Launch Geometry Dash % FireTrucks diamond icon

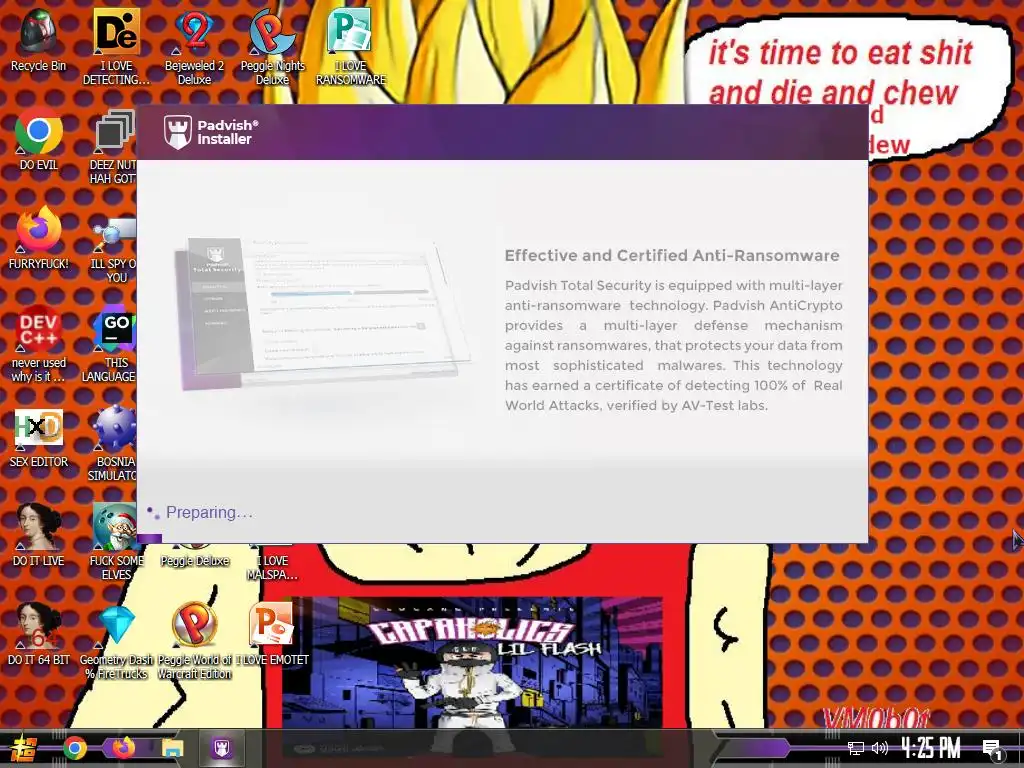tap(116, 641)
